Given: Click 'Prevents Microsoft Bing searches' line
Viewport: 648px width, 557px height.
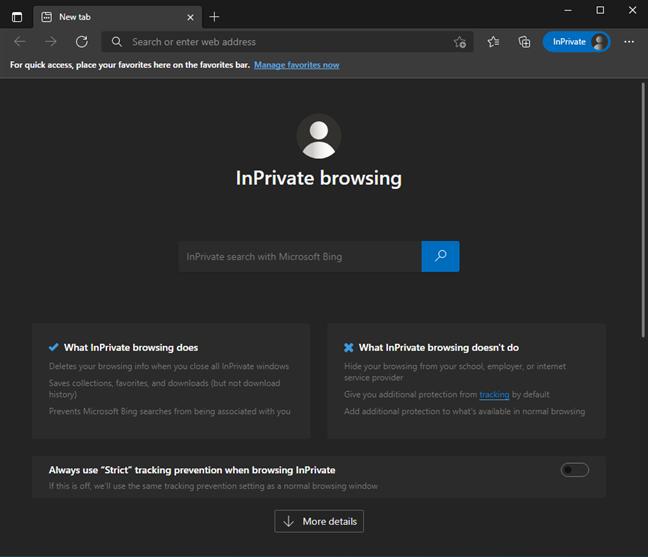Looking at the screenshot, I should pos(169,412).
